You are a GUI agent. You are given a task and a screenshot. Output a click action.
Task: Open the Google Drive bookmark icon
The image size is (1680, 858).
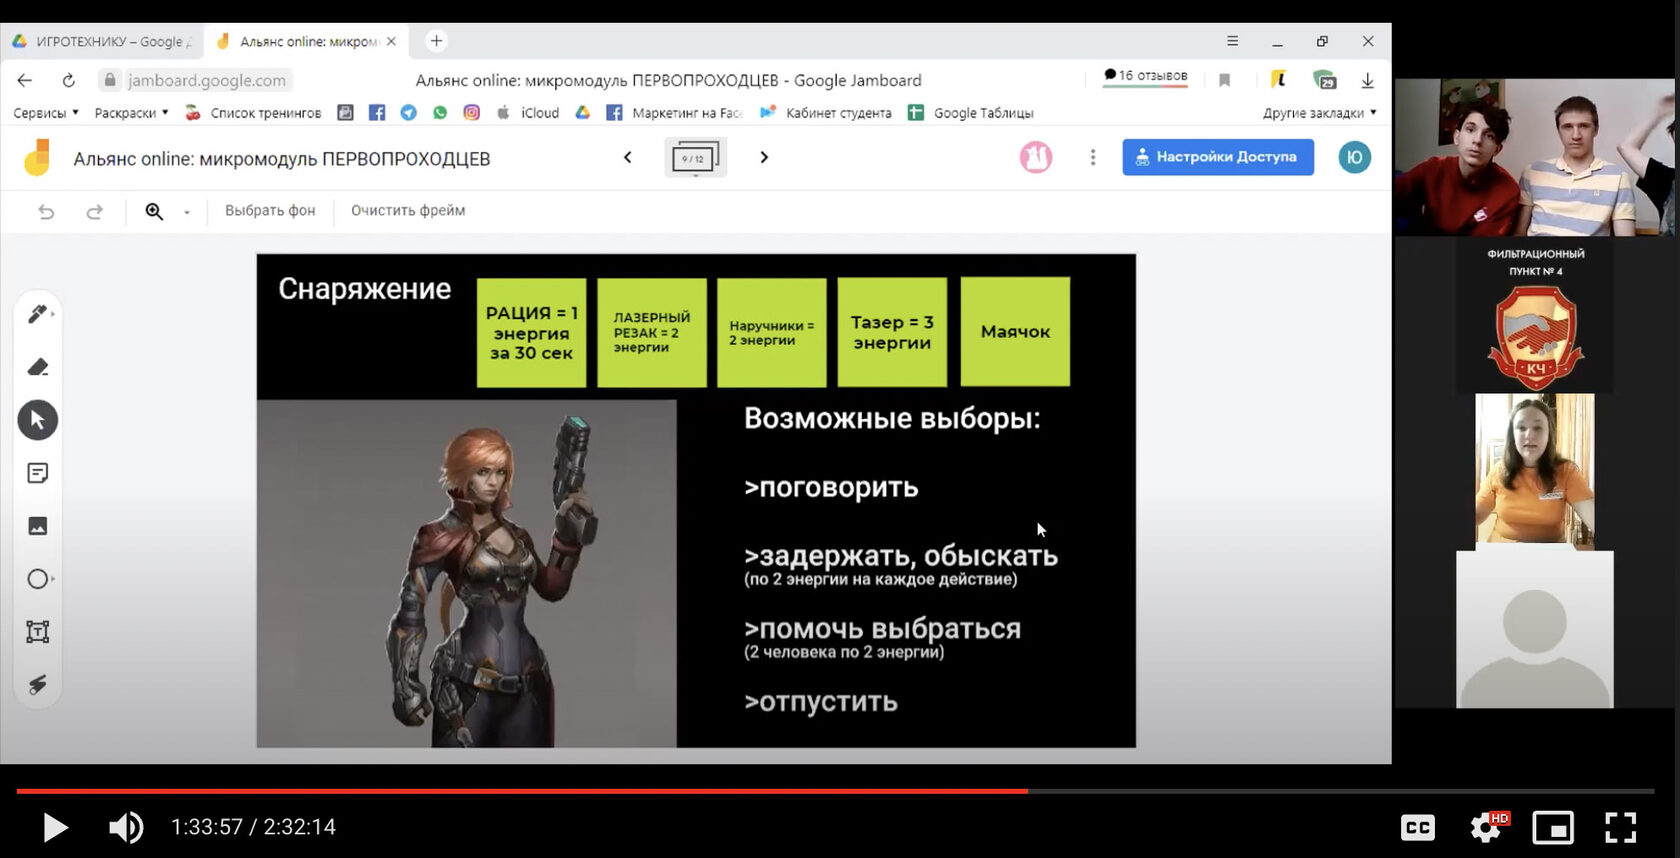click(583, 113)
